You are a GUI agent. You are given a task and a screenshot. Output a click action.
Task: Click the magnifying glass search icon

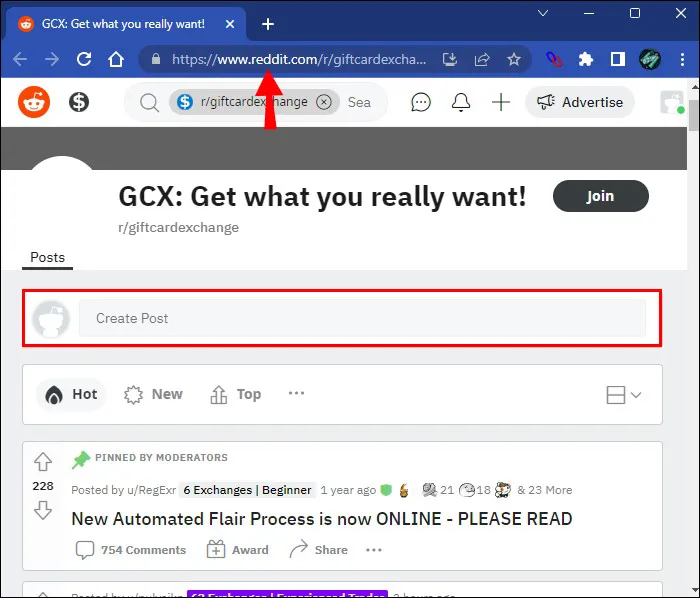tap(149, 103)
